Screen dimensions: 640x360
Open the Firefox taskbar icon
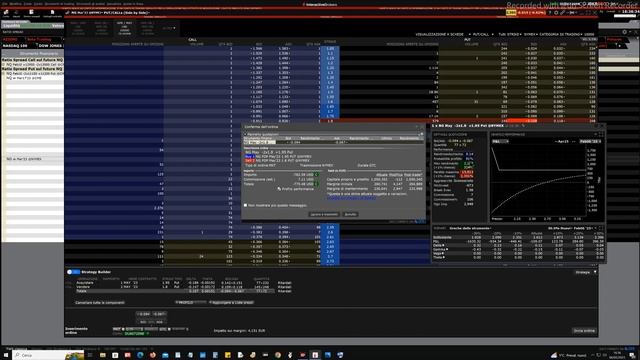tap(153, 355)
